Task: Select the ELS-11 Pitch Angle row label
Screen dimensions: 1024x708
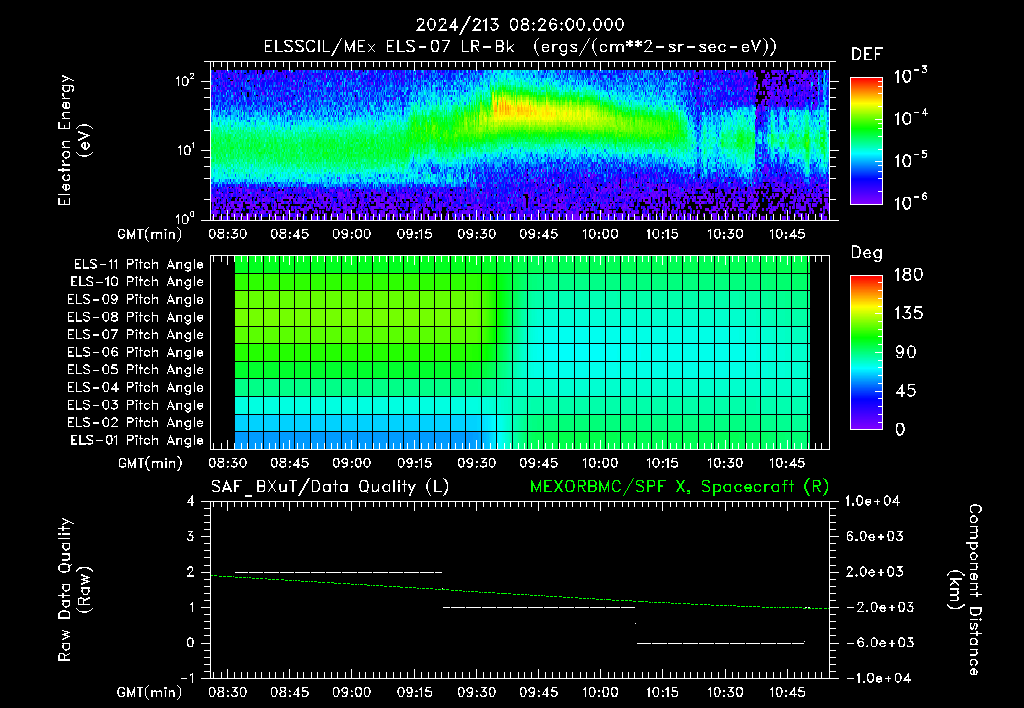Action: click(138, 265)
